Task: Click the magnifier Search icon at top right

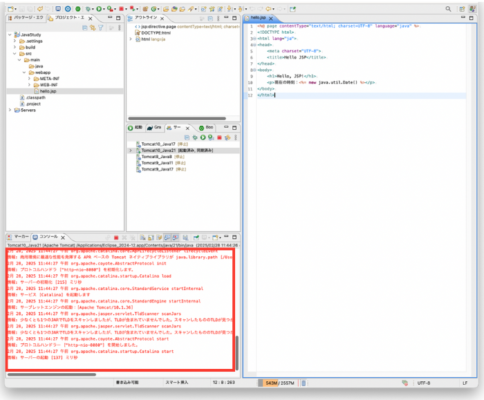Action: click(x=448, y=9)
